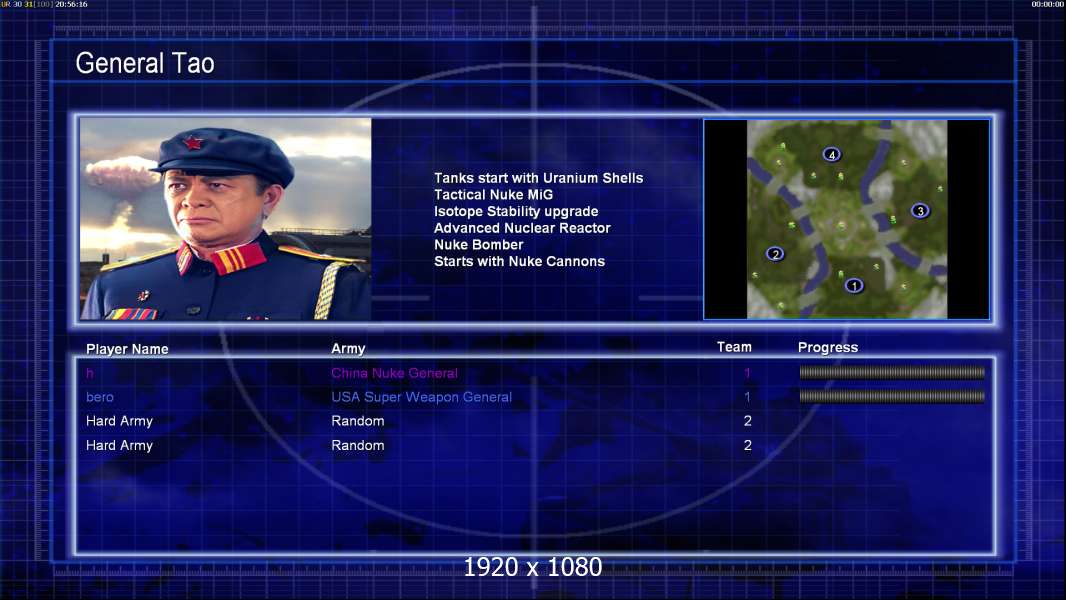The width and height of the screenshot is (1066, 600).
Task: Click the 'Player Name' column header
Action: (127, 349)
